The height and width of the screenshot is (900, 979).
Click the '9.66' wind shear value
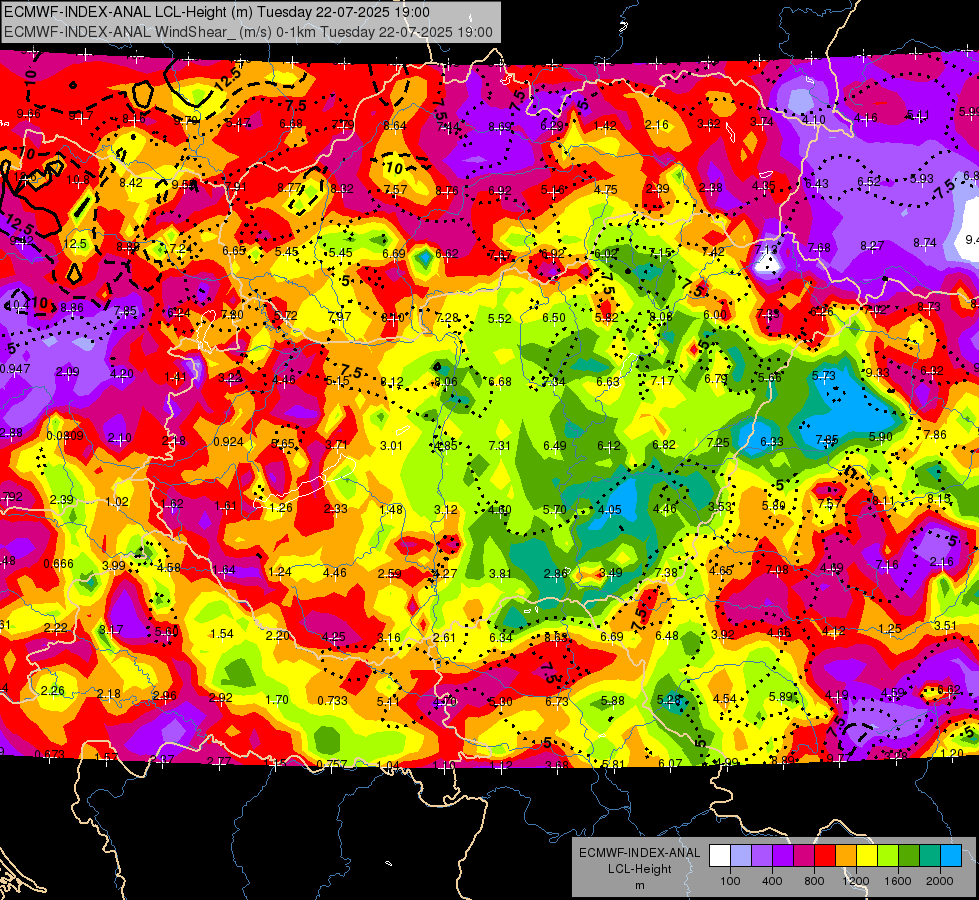tap(29, 114)
